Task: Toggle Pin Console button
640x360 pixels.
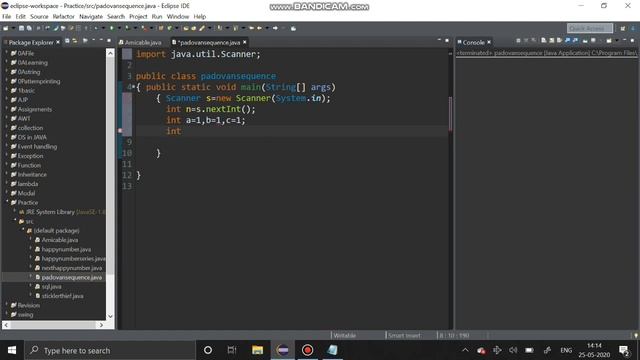Action: pyautogui.click(x=585, y=40)
